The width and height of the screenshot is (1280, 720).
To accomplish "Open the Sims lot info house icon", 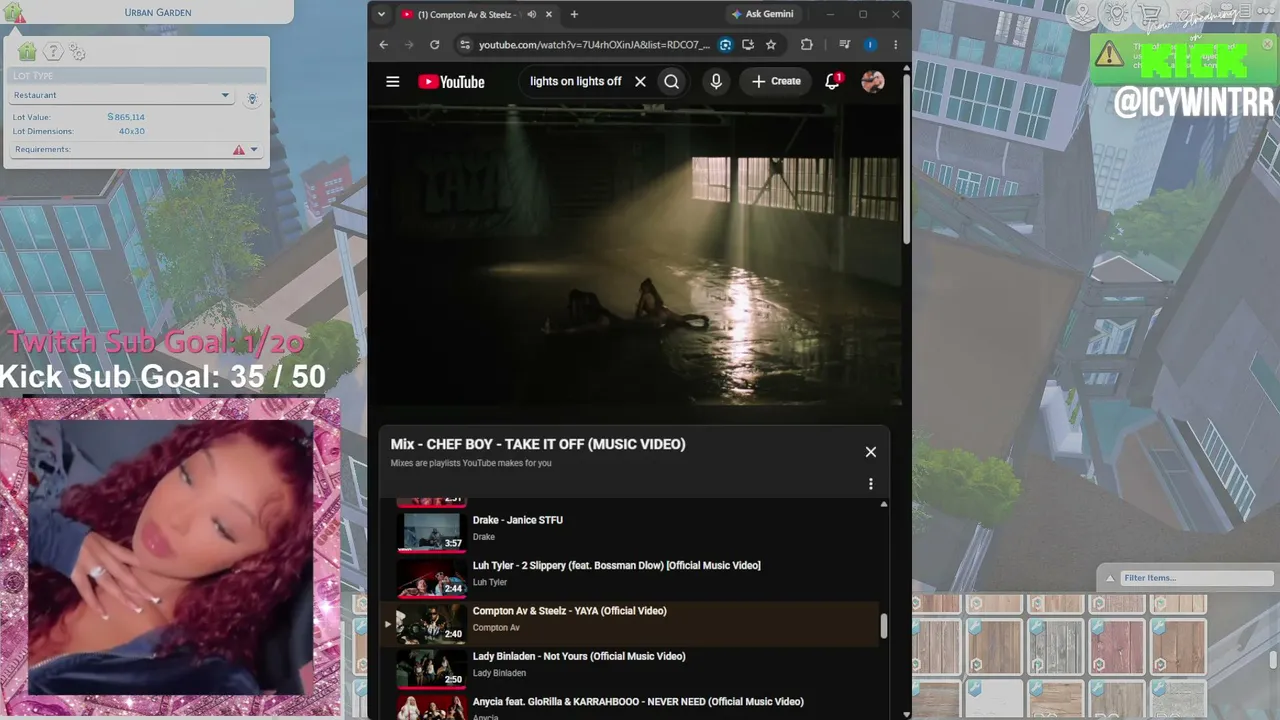I will (x=14, y=12).
